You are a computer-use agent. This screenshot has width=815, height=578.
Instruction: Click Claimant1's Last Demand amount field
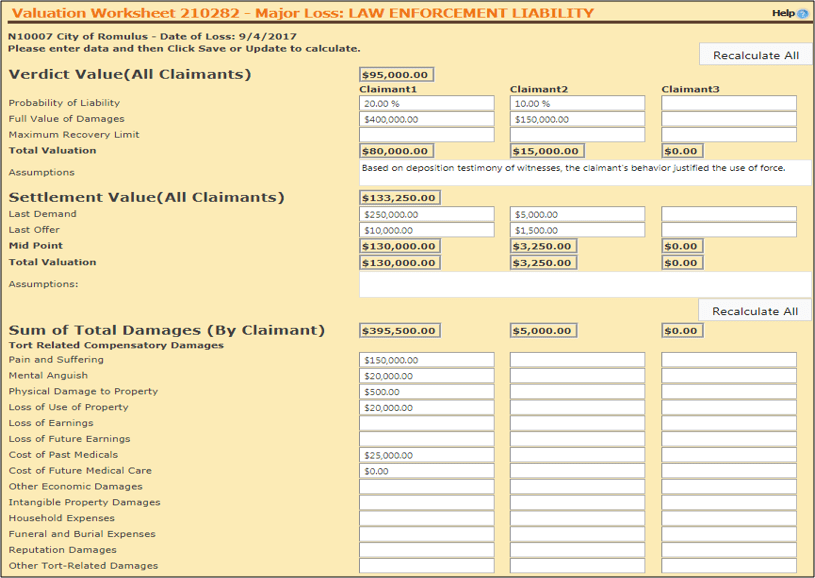tap(425, 213)
